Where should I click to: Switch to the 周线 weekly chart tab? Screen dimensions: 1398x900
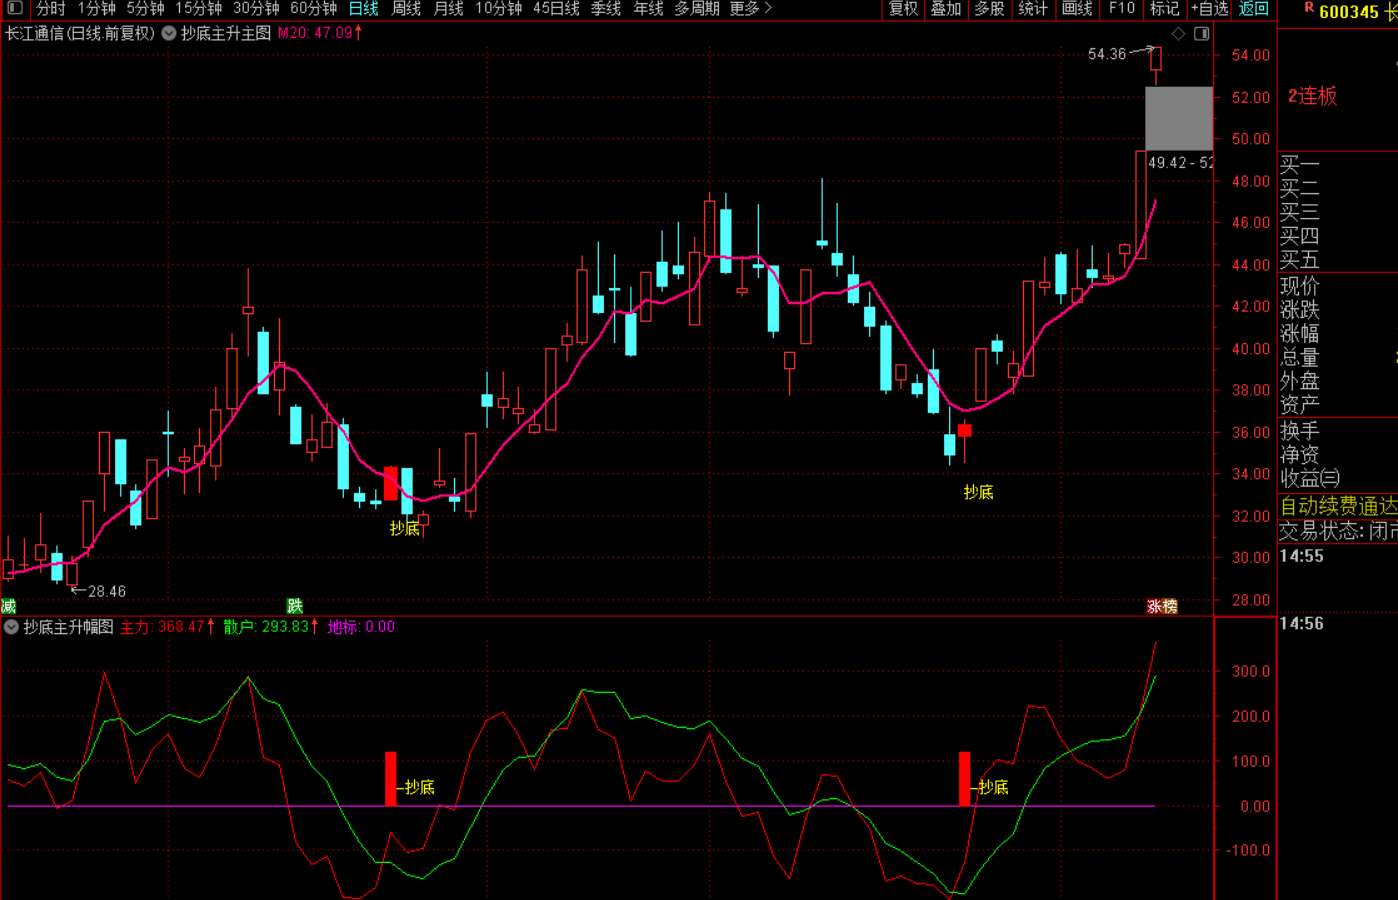click(406, 9)
